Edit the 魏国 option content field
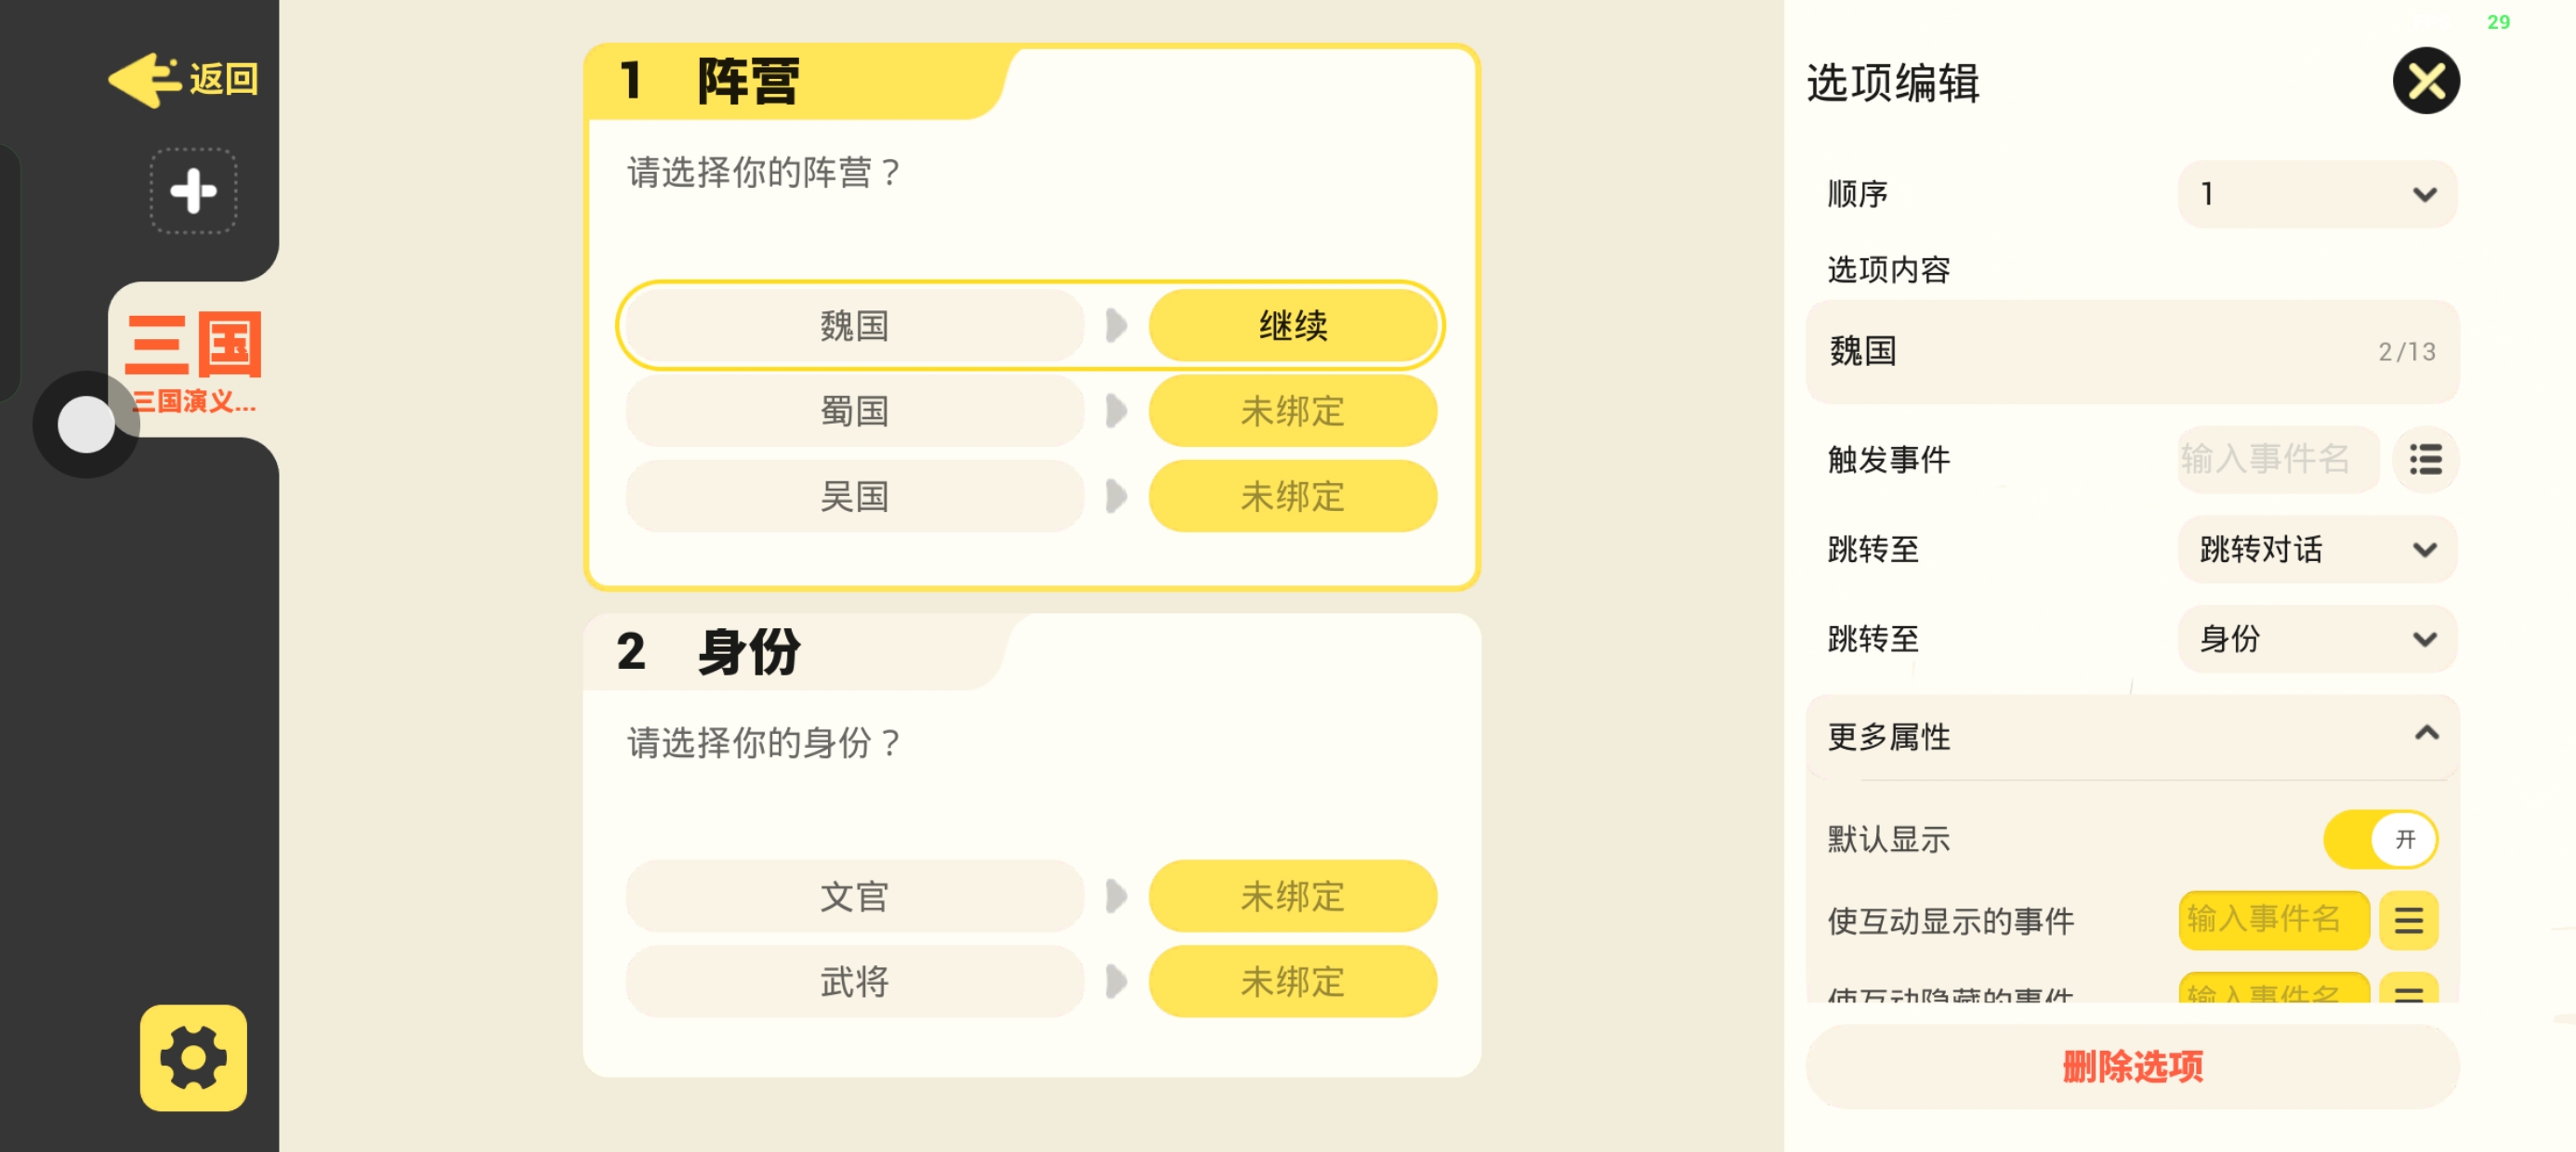2576x1152 pixels. click(x=2100, y=352)
